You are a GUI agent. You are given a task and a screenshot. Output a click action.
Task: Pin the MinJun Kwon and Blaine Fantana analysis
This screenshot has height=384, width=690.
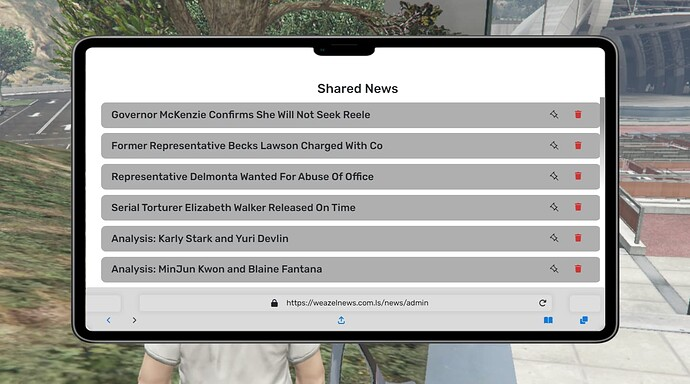click(x=554, y=269)
